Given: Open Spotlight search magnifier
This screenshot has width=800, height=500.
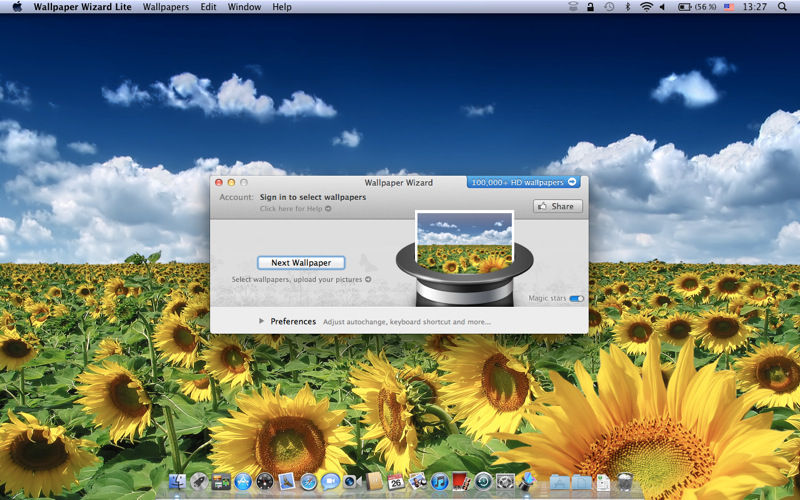Looking at the screenshot, I should [x=782, y=7].
